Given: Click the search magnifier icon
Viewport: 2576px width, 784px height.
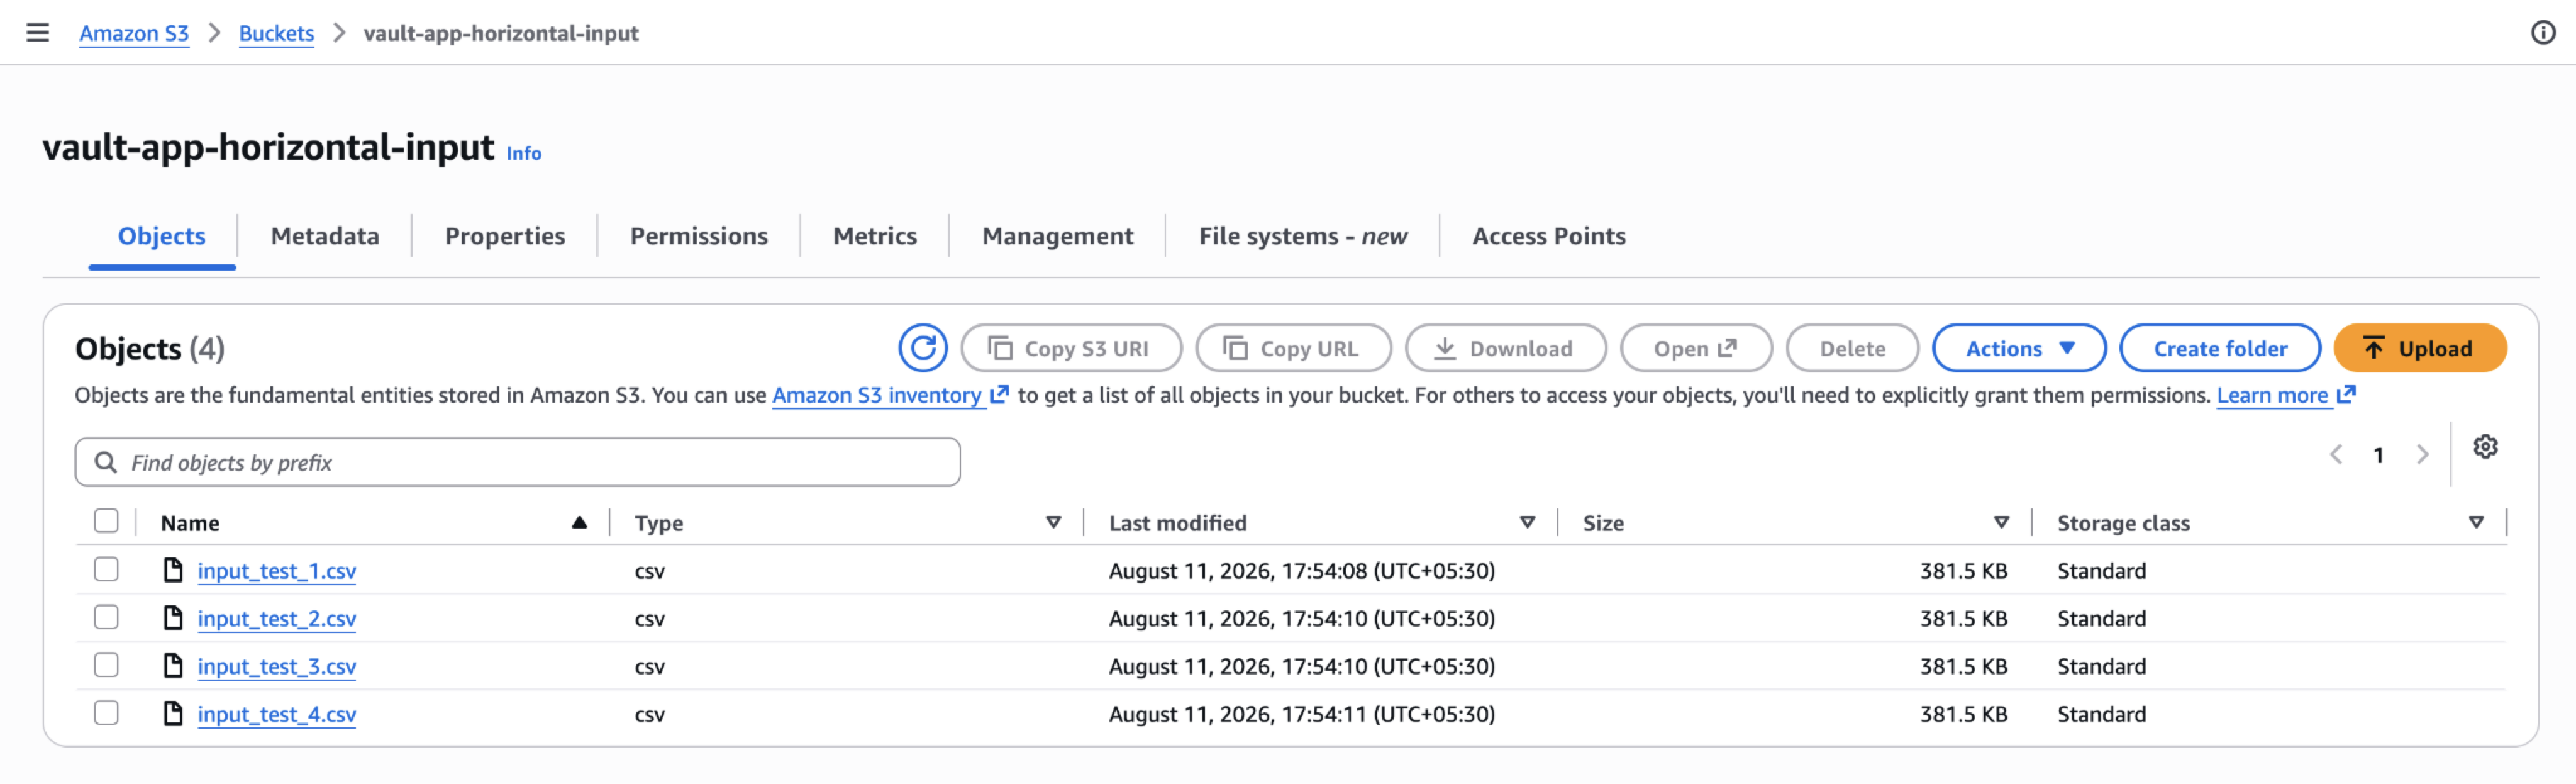Looking at the screenshot, I should (105, 462).
